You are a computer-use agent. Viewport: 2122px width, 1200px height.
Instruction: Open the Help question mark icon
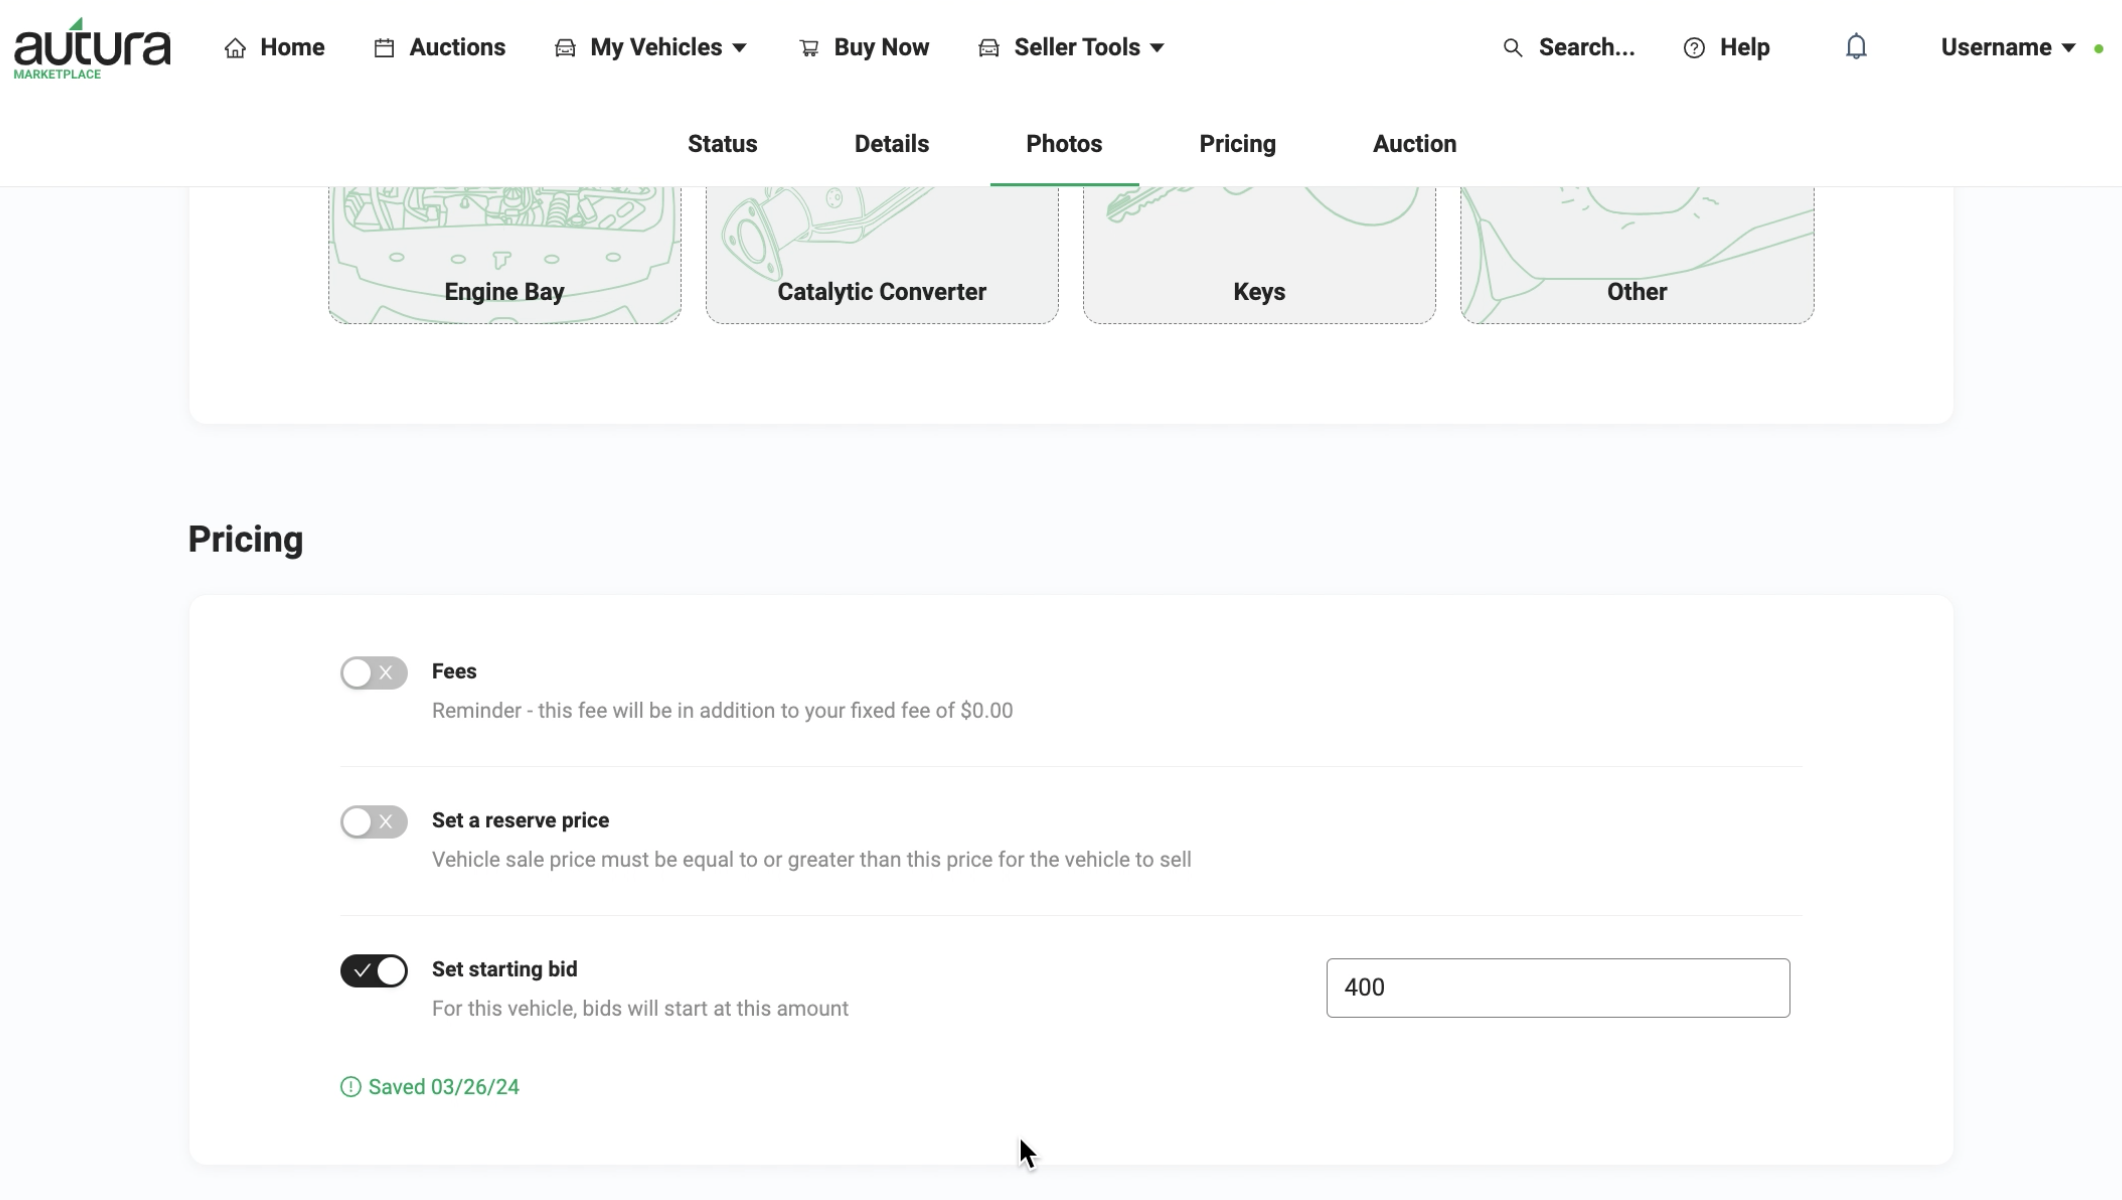[1694, 48]
